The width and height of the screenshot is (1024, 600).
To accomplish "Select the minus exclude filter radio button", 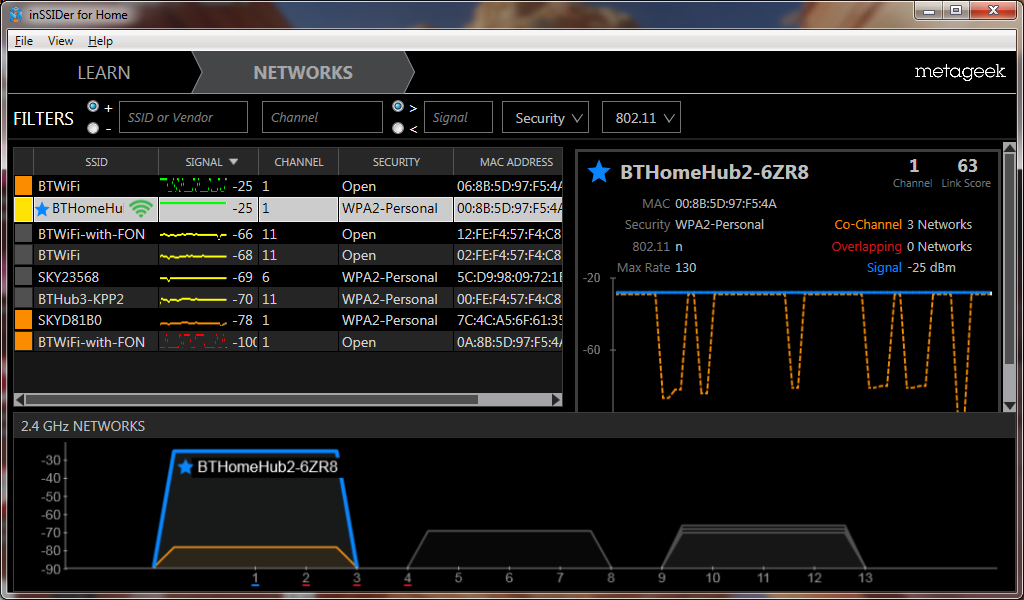I will (93, 128).
